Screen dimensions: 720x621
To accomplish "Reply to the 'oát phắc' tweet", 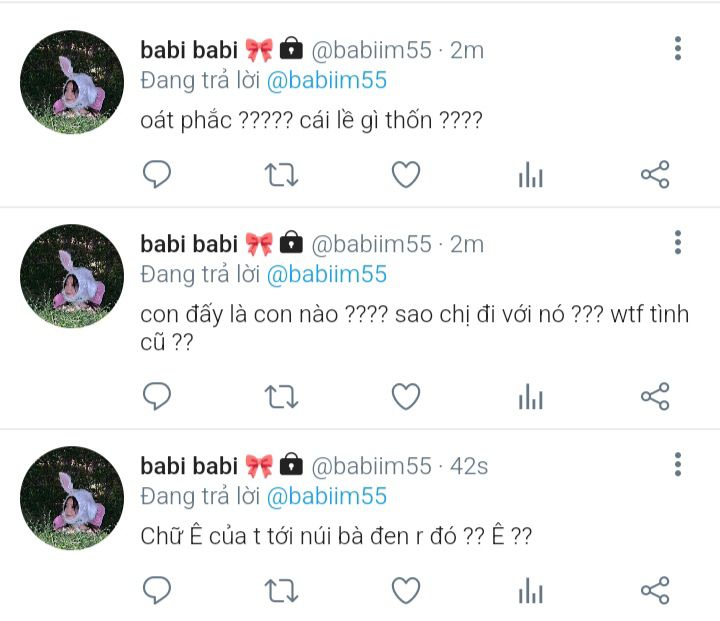I will pyautogui.click(x=157, y=175).
